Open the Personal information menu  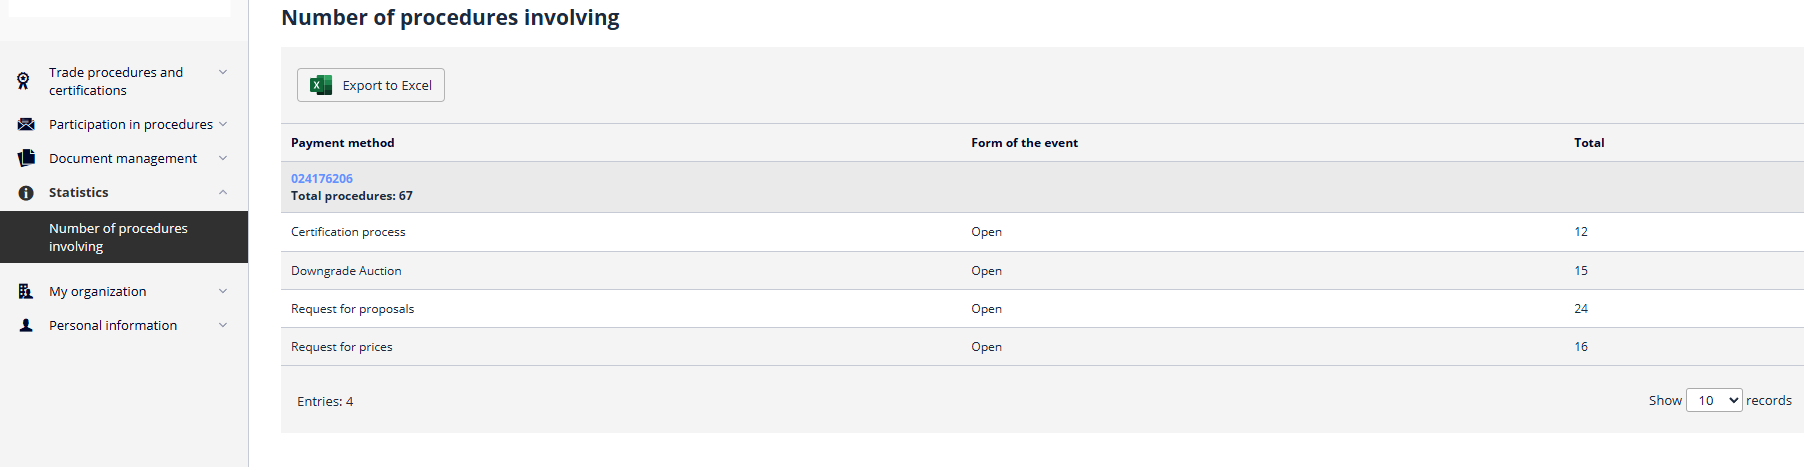point(113,325)
